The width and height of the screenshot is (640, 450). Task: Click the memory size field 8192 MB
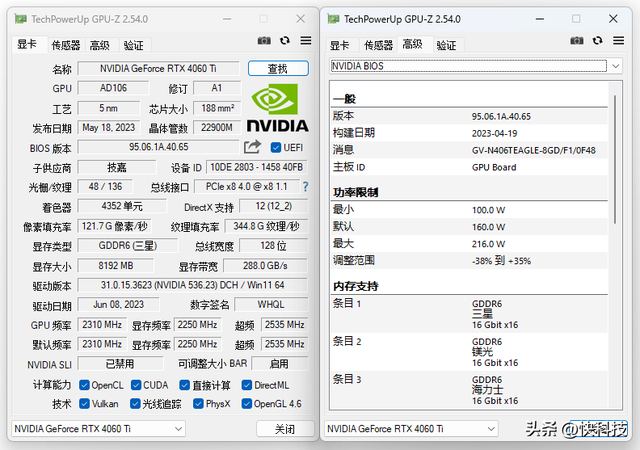click(116, 265)
